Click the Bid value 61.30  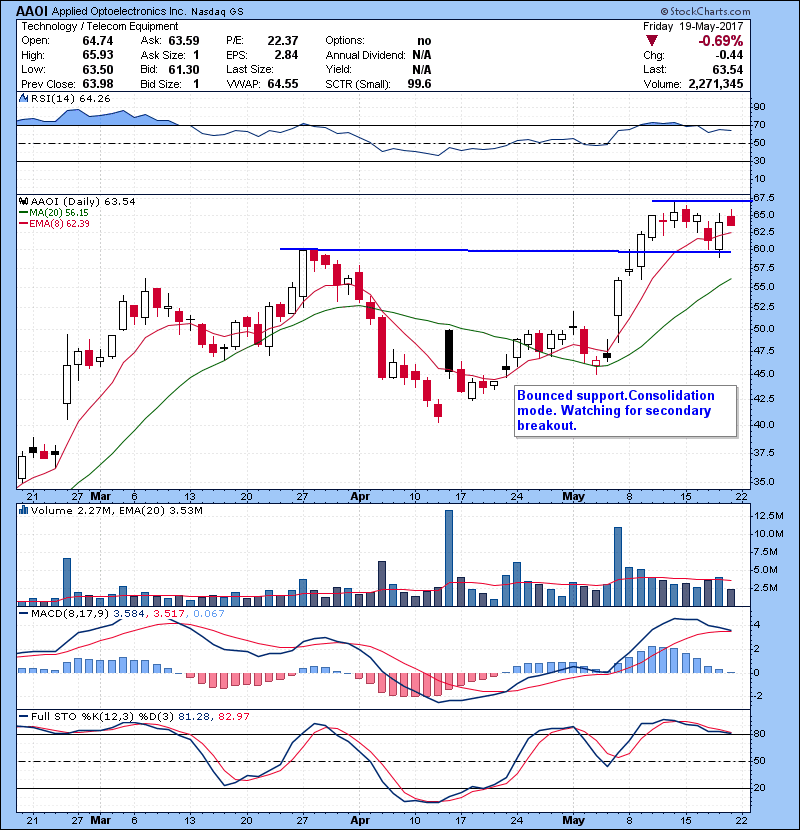coord(184,69)
